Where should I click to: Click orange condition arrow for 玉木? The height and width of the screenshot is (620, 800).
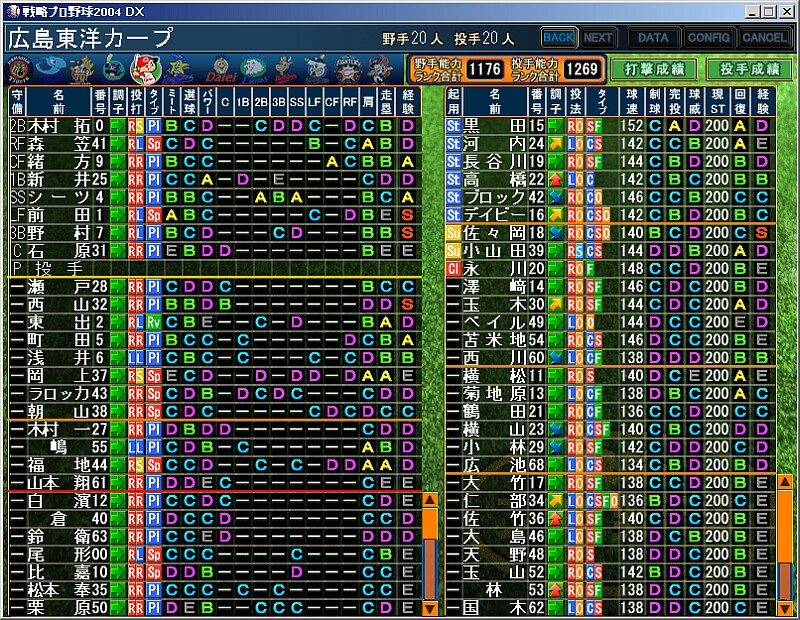(x=556, y=305)
